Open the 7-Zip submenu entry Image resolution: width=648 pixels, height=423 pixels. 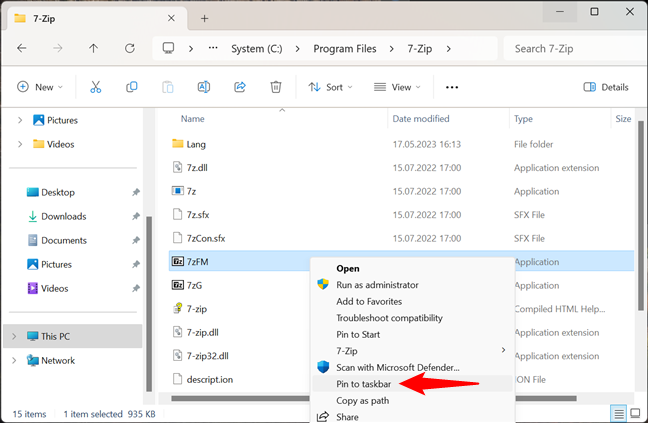[x=412, y=351]
